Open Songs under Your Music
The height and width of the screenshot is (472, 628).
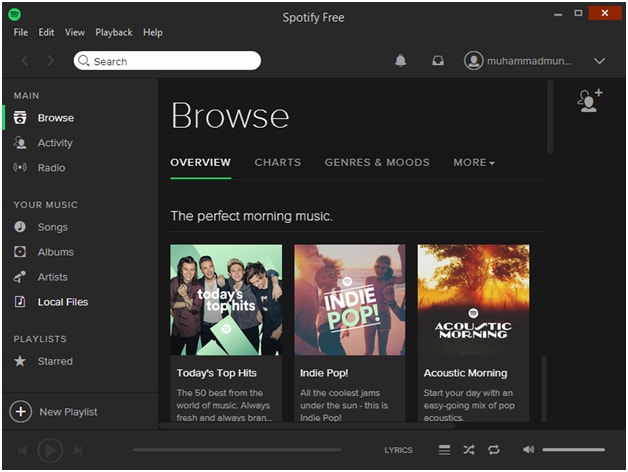53,227
